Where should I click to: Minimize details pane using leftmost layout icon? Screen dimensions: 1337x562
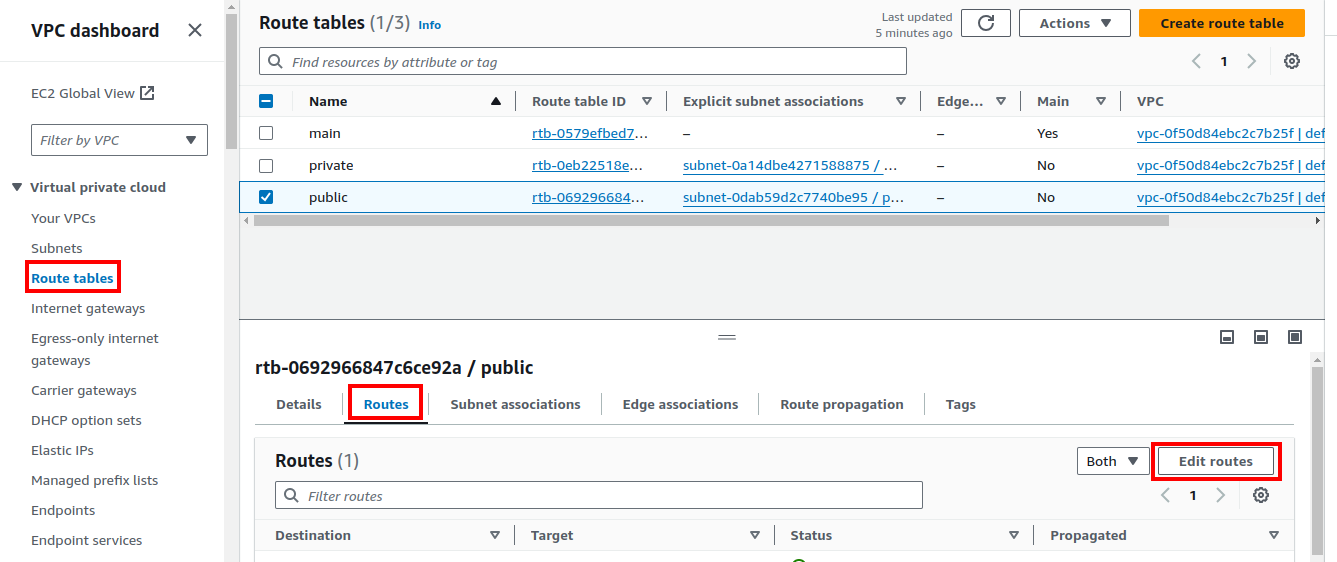click(x=1227, y=337)
